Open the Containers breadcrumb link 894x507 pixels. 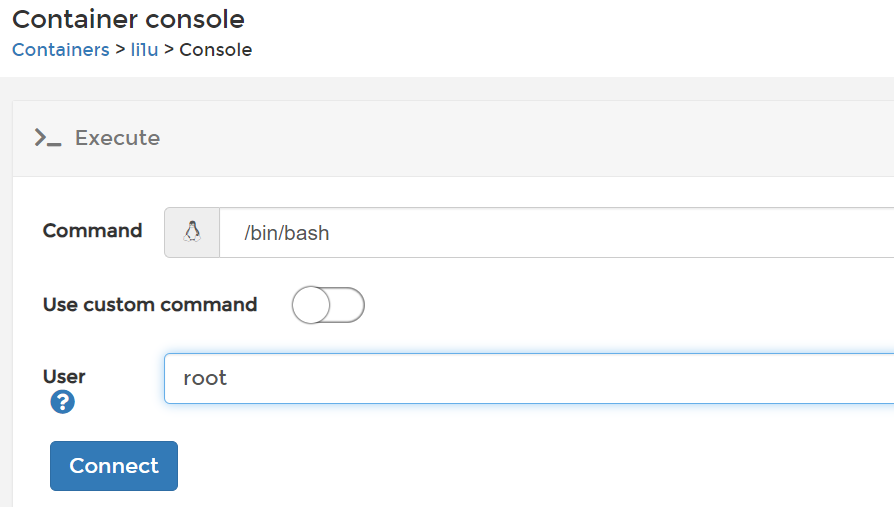pyautogui.click(x=60, y=49)
